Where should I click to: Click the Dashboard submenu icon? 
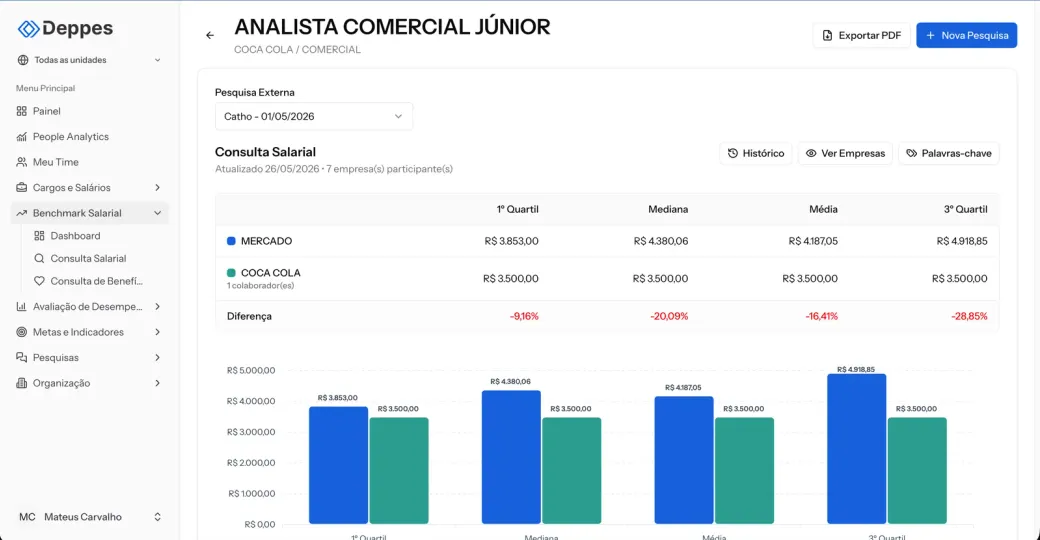[39, 236]
